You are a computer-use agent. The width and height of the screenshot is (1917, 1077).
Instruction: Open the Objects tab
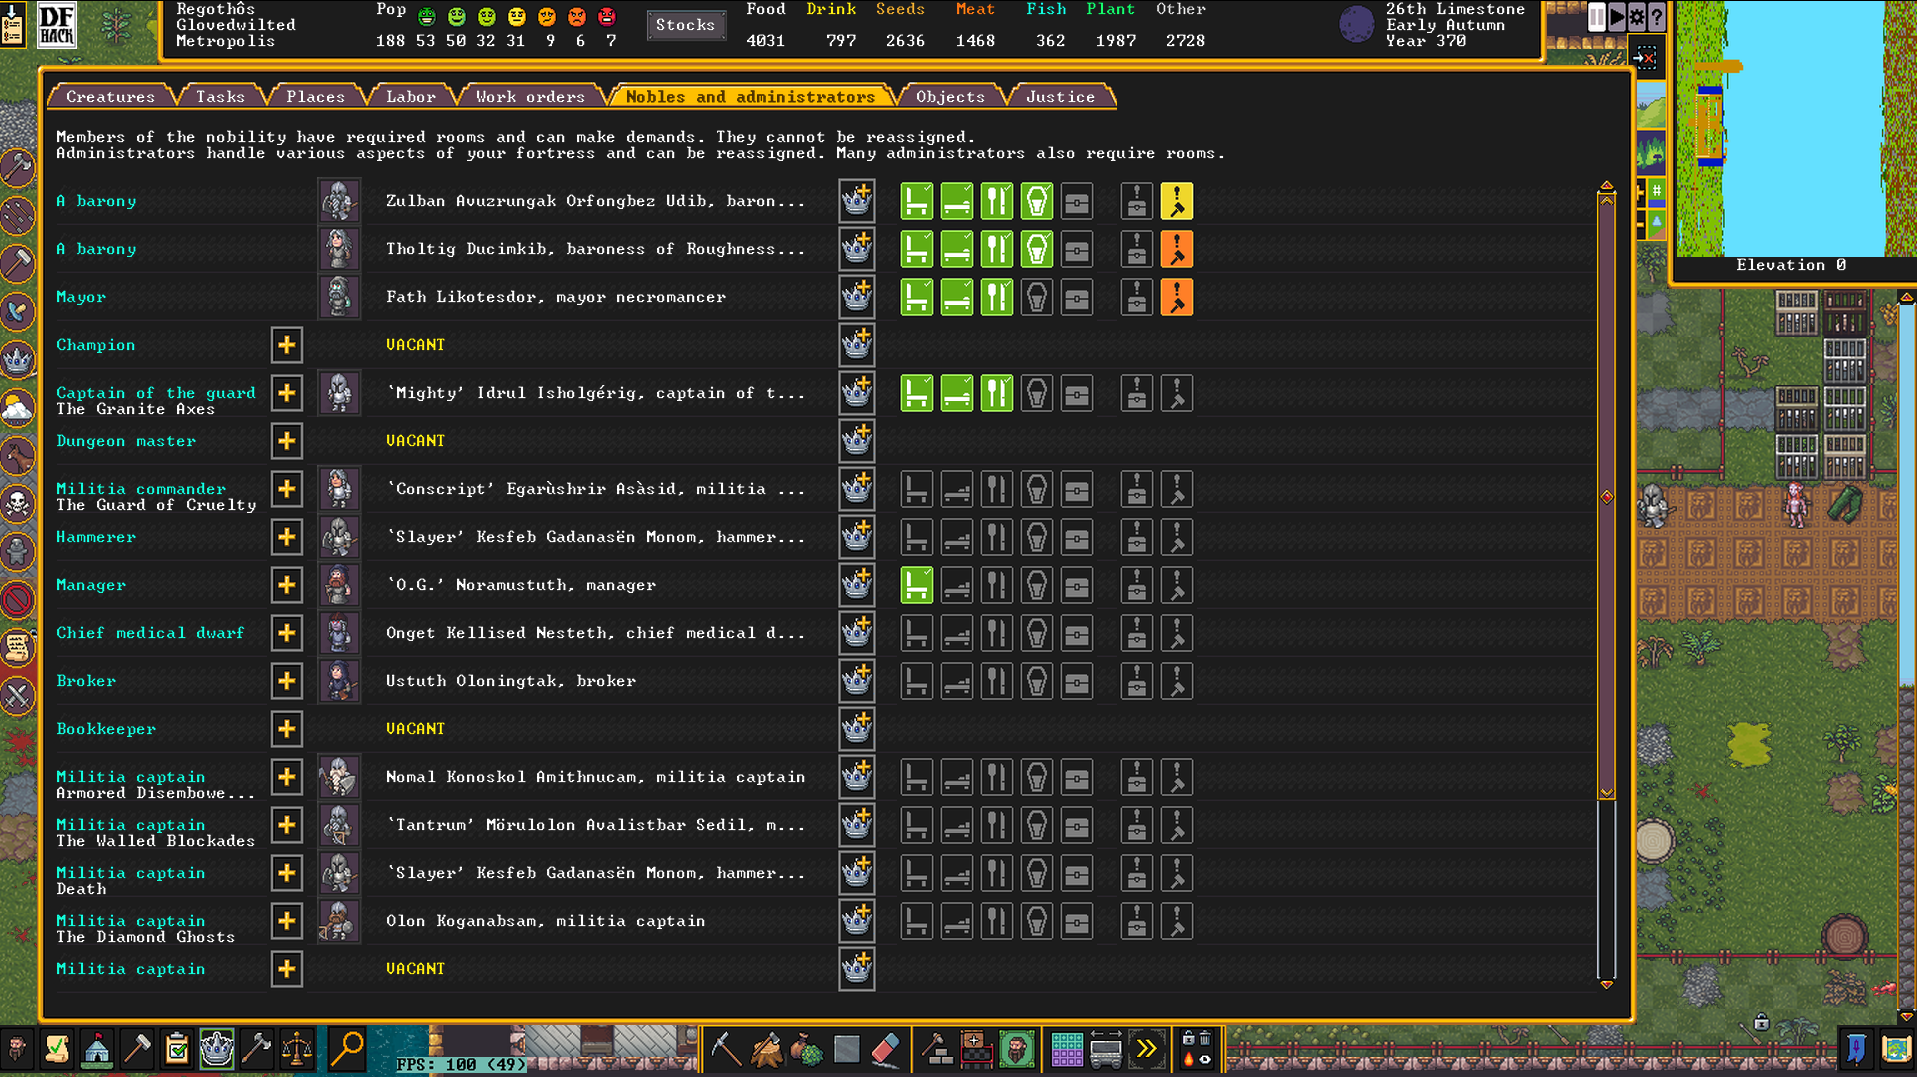(x=950, y=96)
